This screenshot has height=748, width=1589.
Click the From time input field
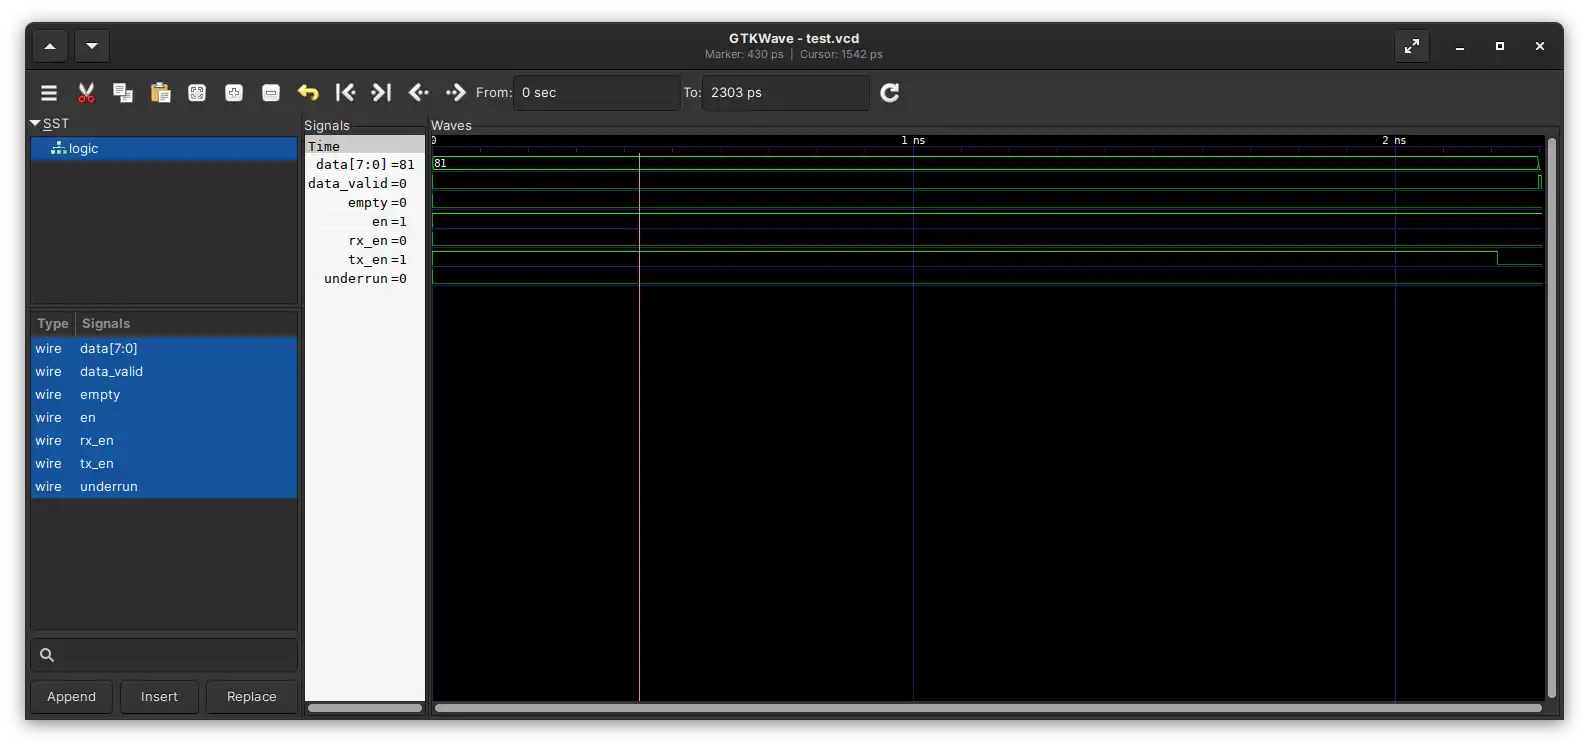(x=595, y=93)
